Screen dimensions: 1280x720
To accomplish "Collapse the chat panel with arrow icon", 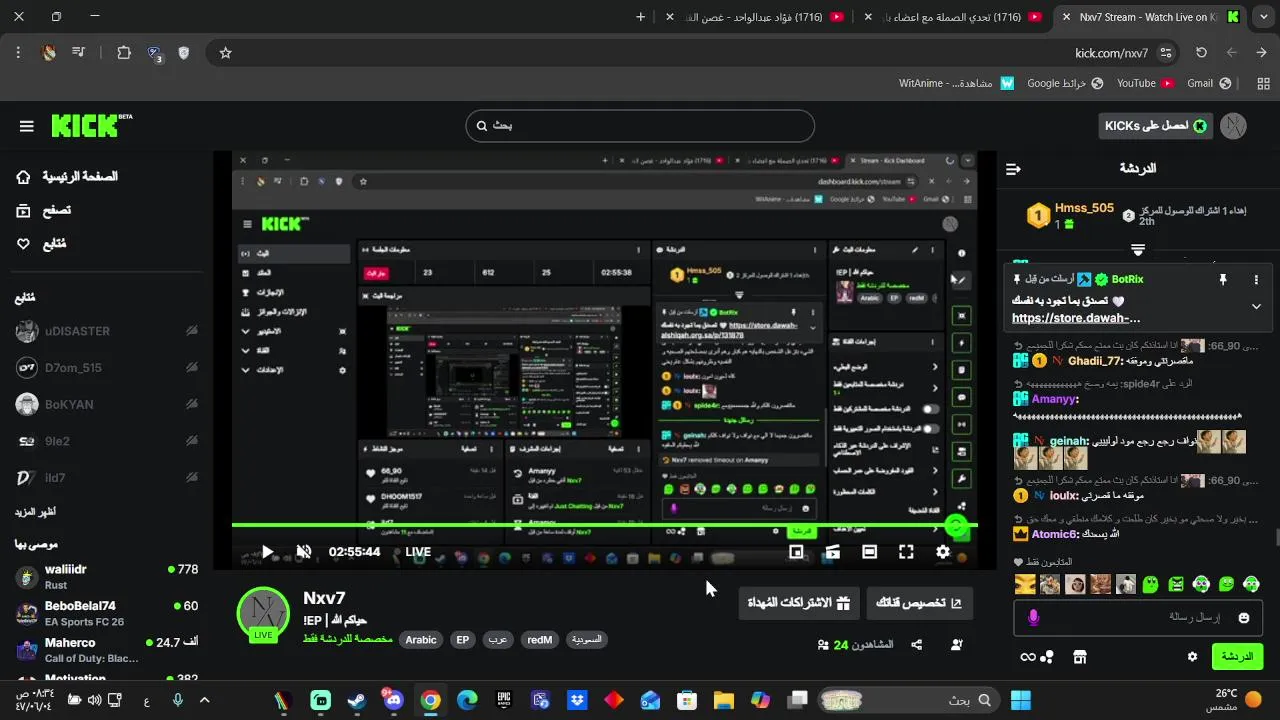I will (1013, 169).
